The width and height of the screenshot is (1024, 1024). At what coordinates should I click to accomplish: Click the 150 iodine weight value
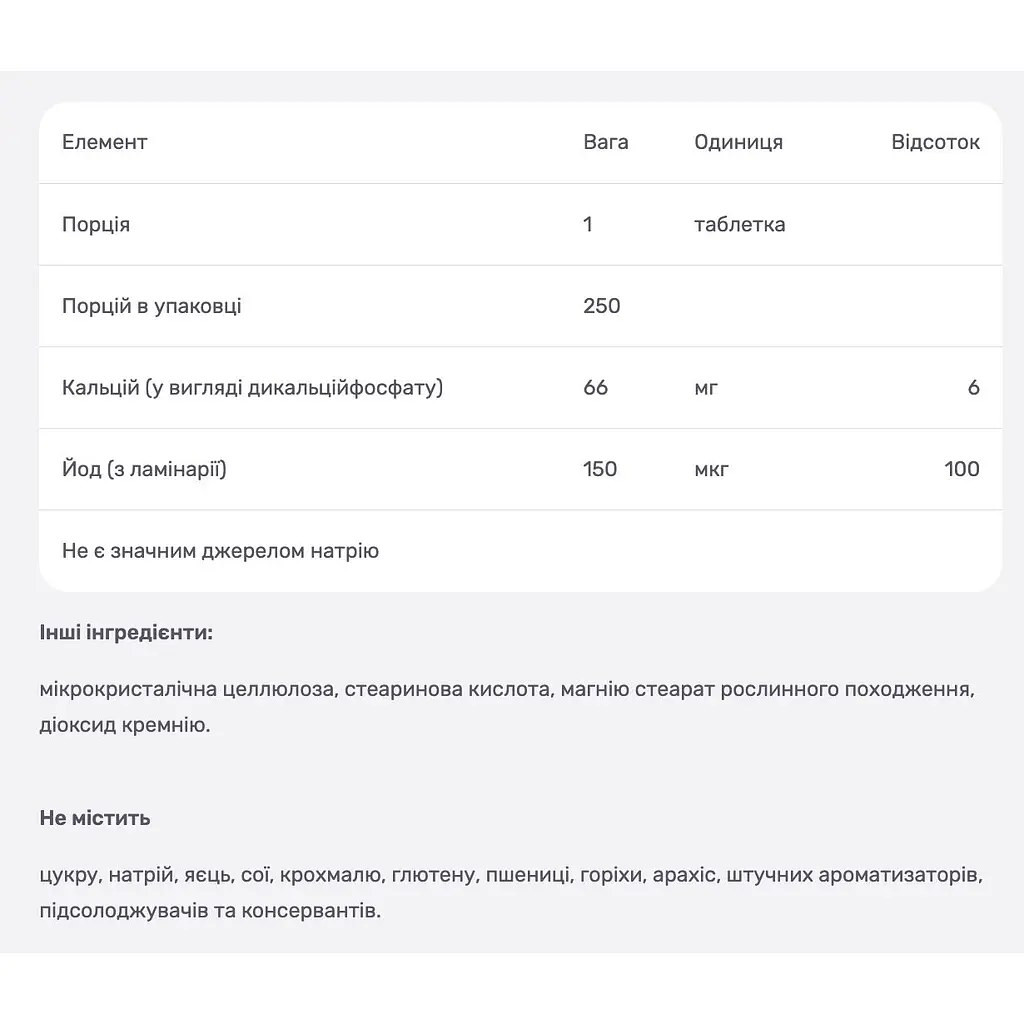click(x=600, y=470)
